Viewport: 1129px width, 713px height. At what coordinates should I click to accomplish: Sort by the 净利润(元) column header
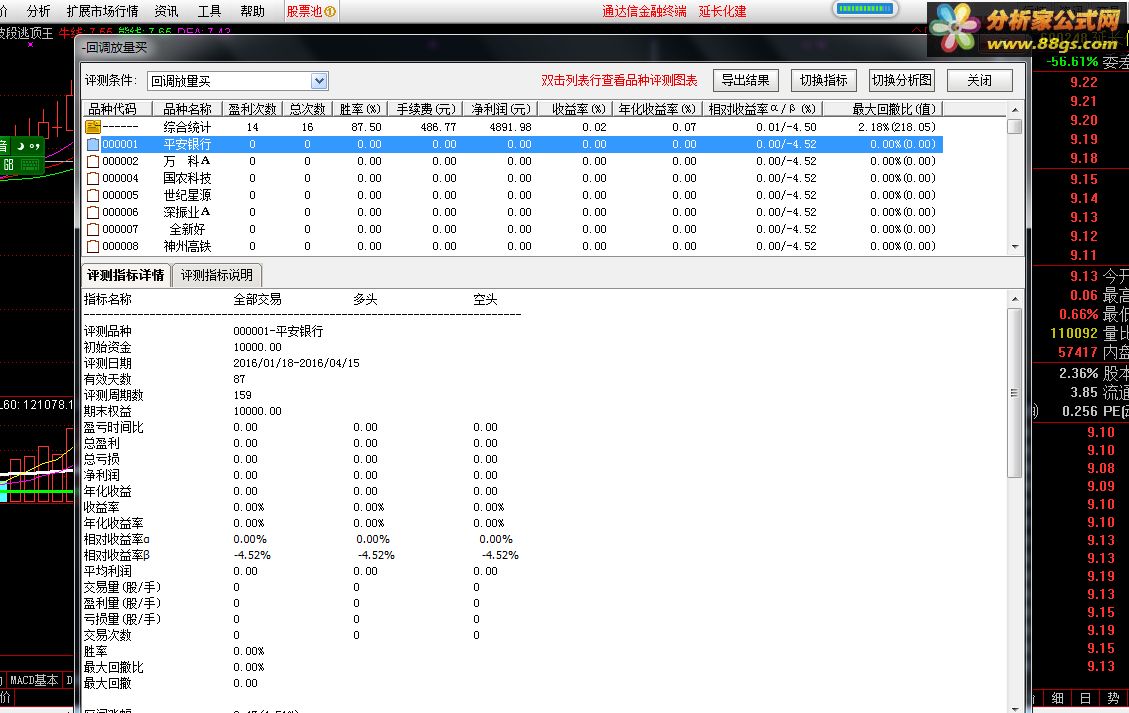(500, 109)
